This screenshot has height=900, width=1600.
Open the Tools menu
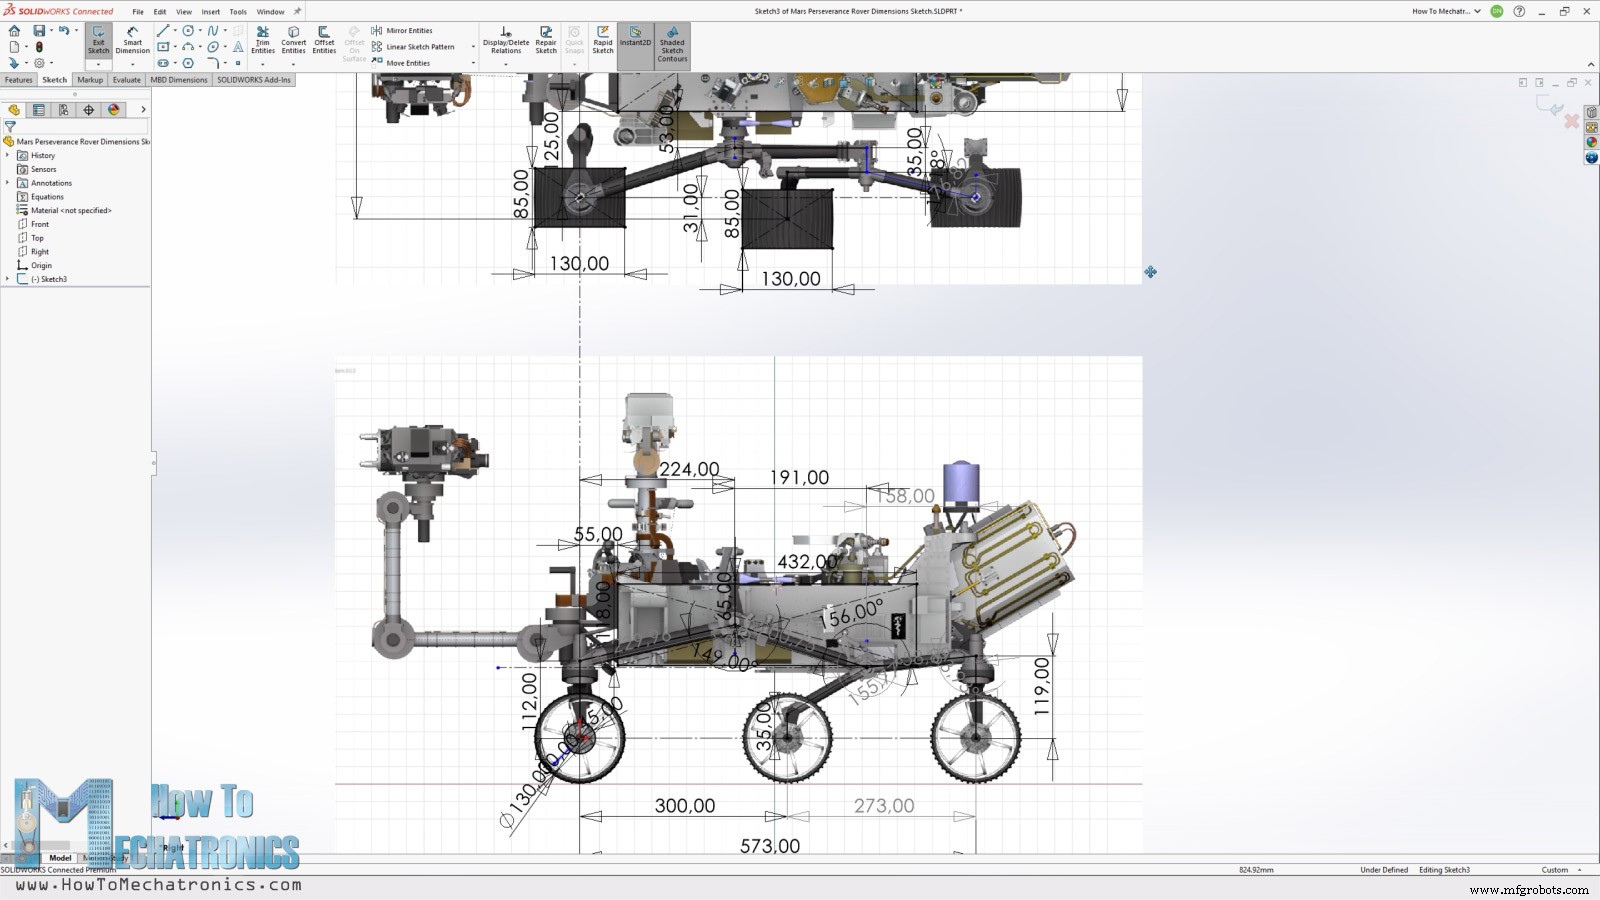pyautogui.click(x=237, y=11)
